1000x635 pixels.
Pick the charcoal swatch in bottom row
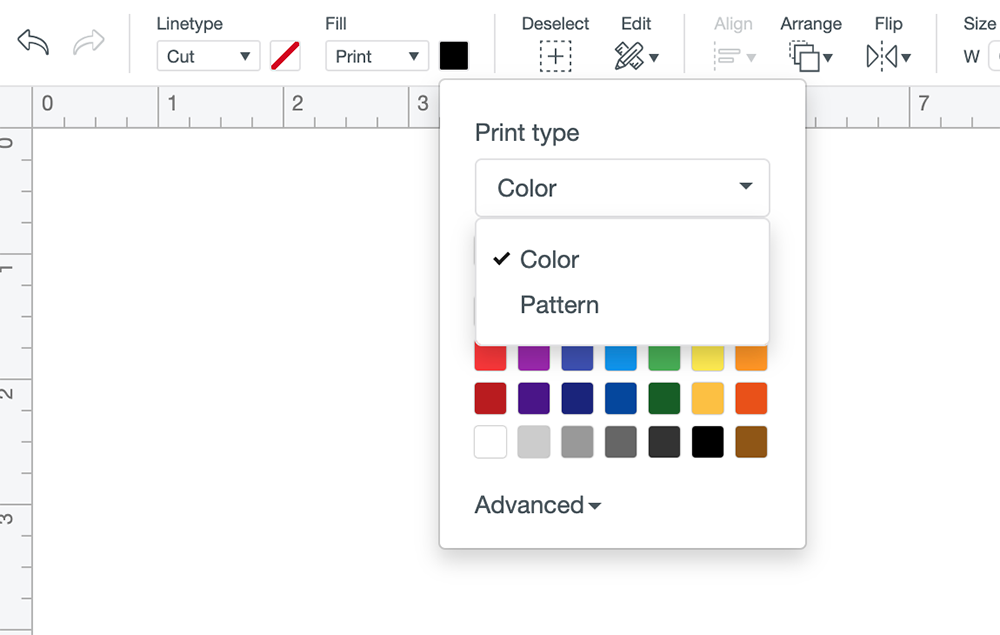point(664,442)
